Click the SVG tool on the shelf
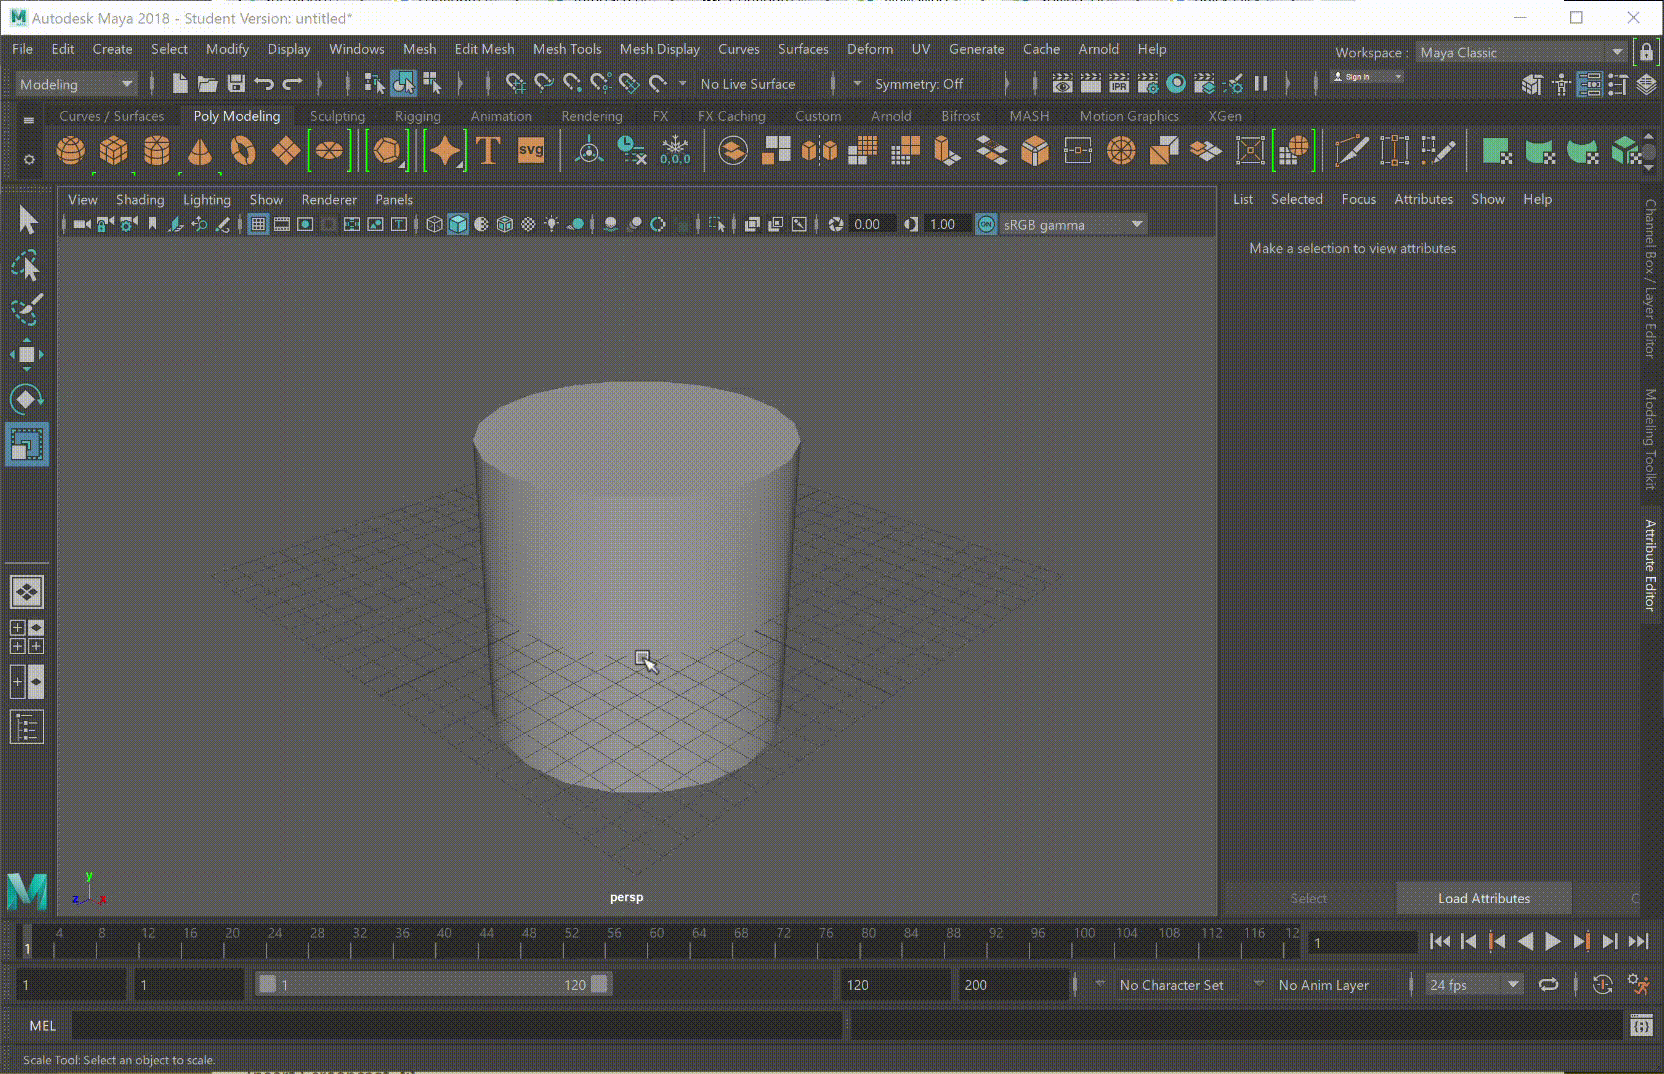Viewport: 1664px width, 1074px height. [531, 151]
